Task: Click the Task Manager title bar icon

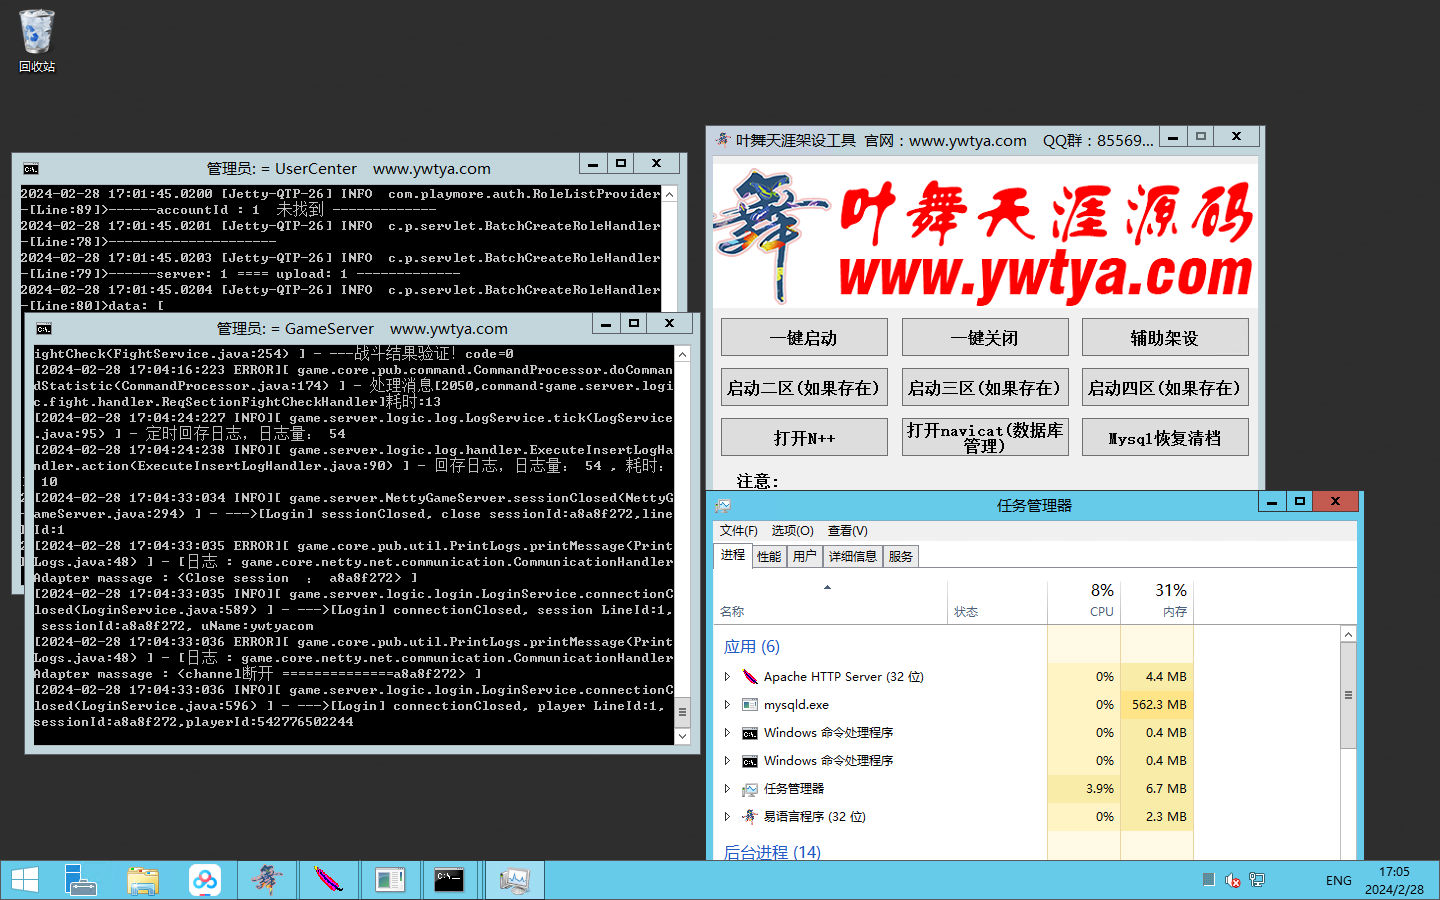Action: pos(724,506)
